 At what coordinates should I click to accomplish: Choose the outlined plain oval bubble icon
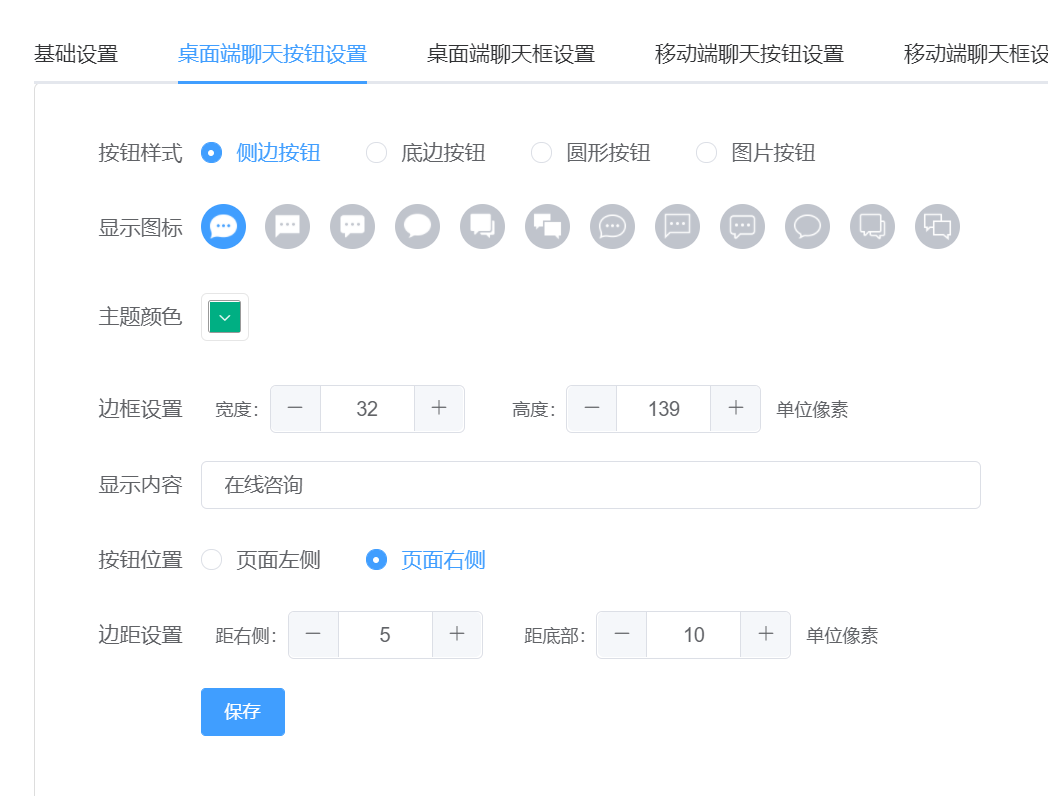[x=807, y=227]
